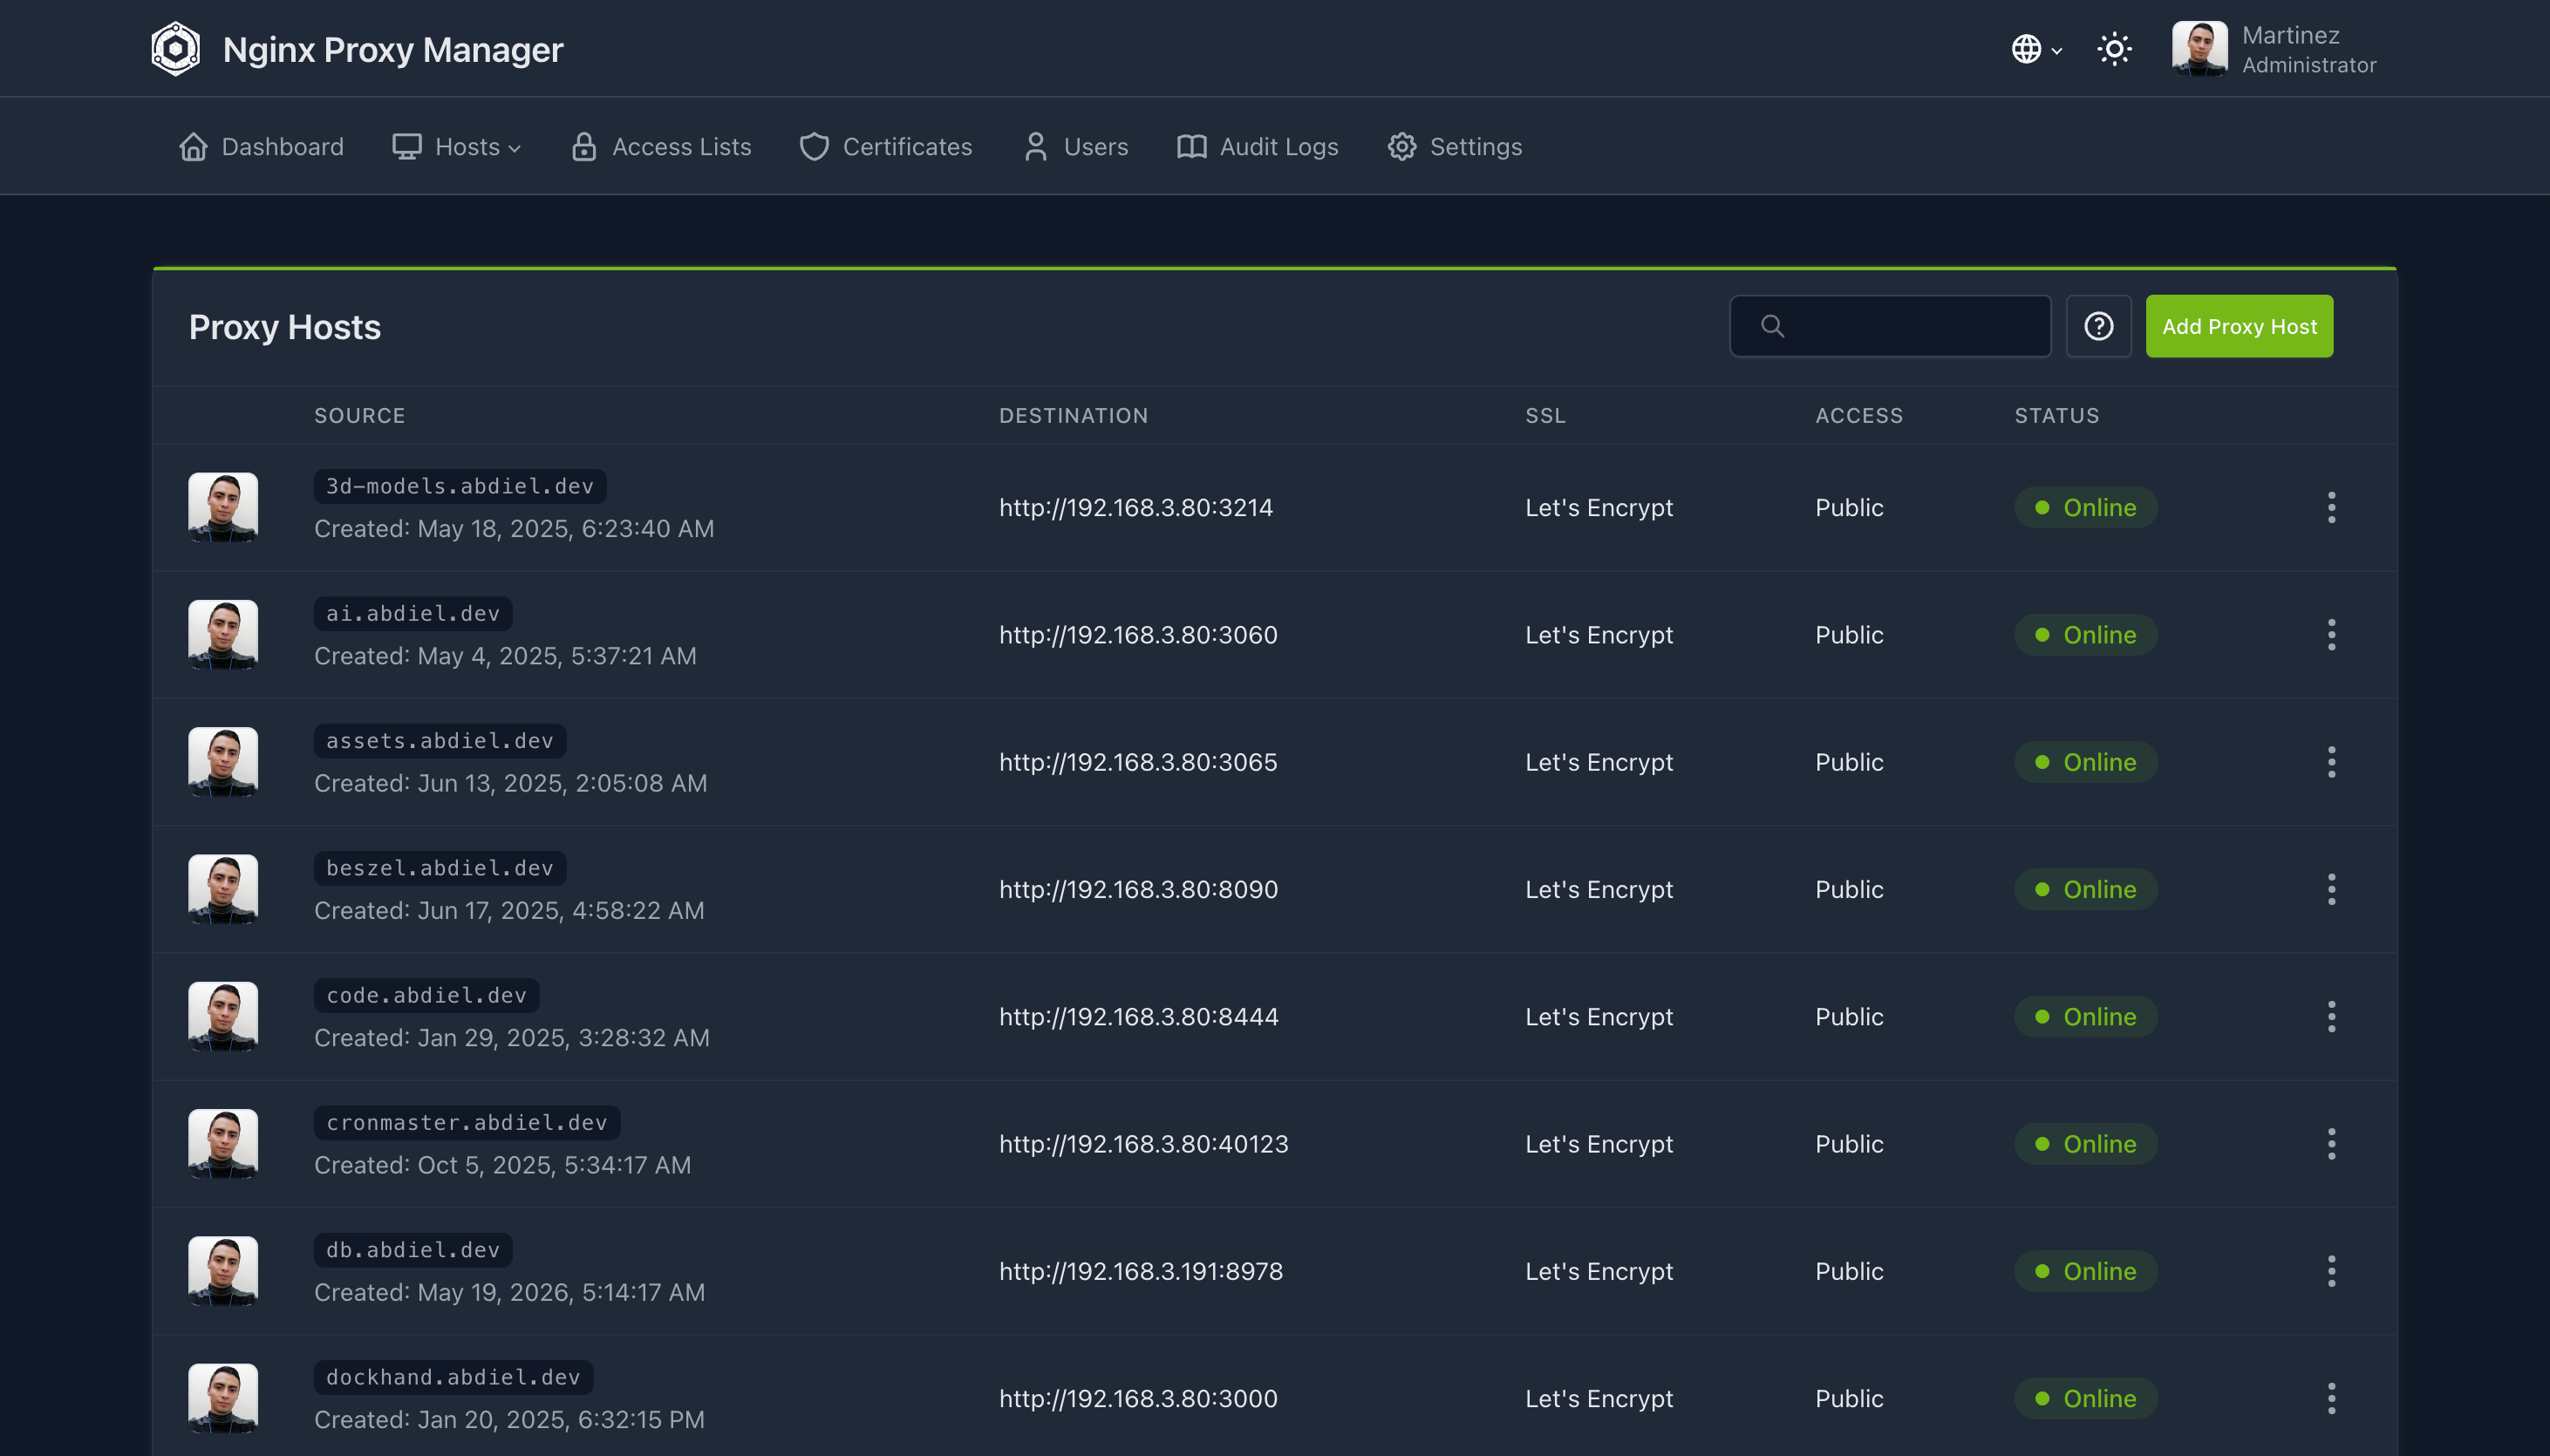Click the Settings gear icon
2550x1456 pixels.
click(x=1402, y=146)
